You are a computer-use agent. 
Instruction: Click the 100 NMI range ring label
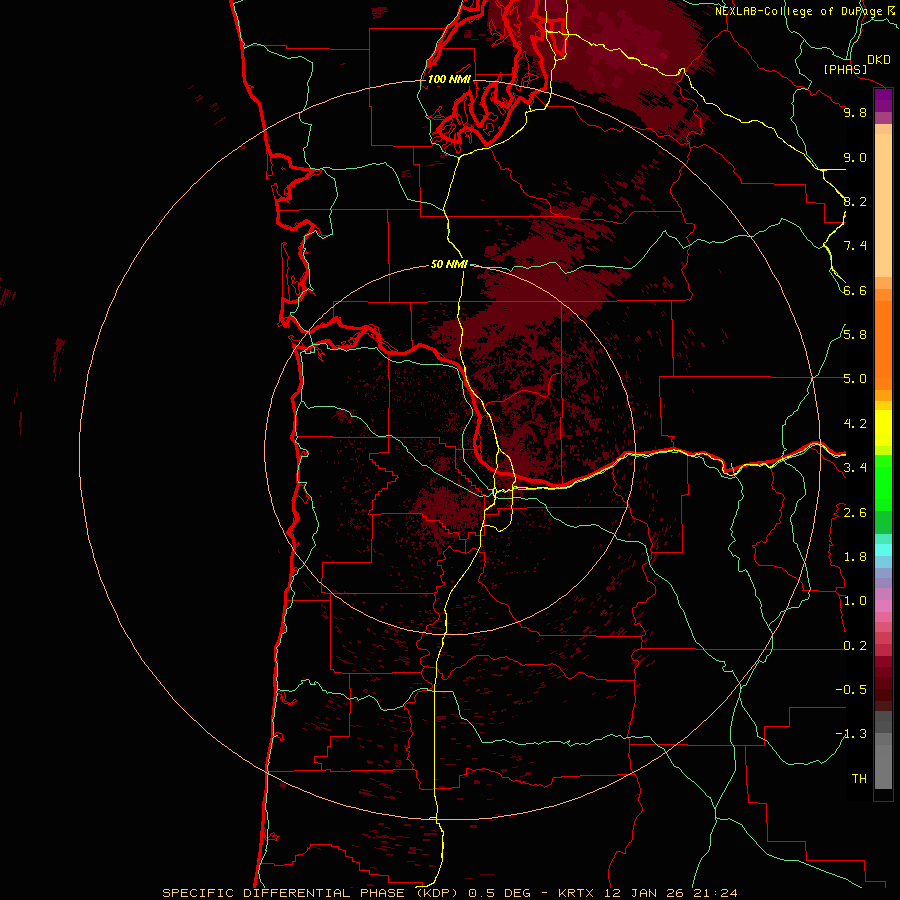point(449,79)
